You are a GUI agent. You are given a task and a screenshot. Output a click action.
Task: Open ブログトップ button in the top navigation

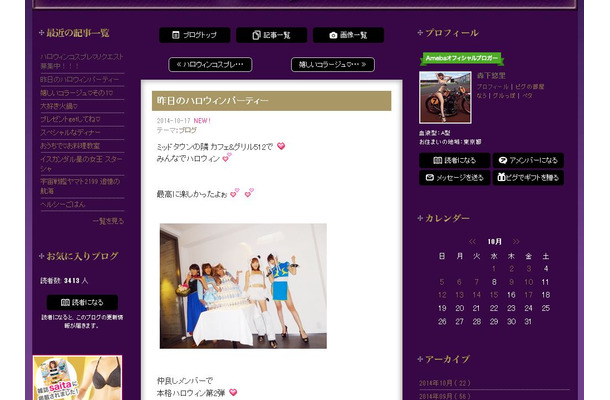[x=194, y=35]
